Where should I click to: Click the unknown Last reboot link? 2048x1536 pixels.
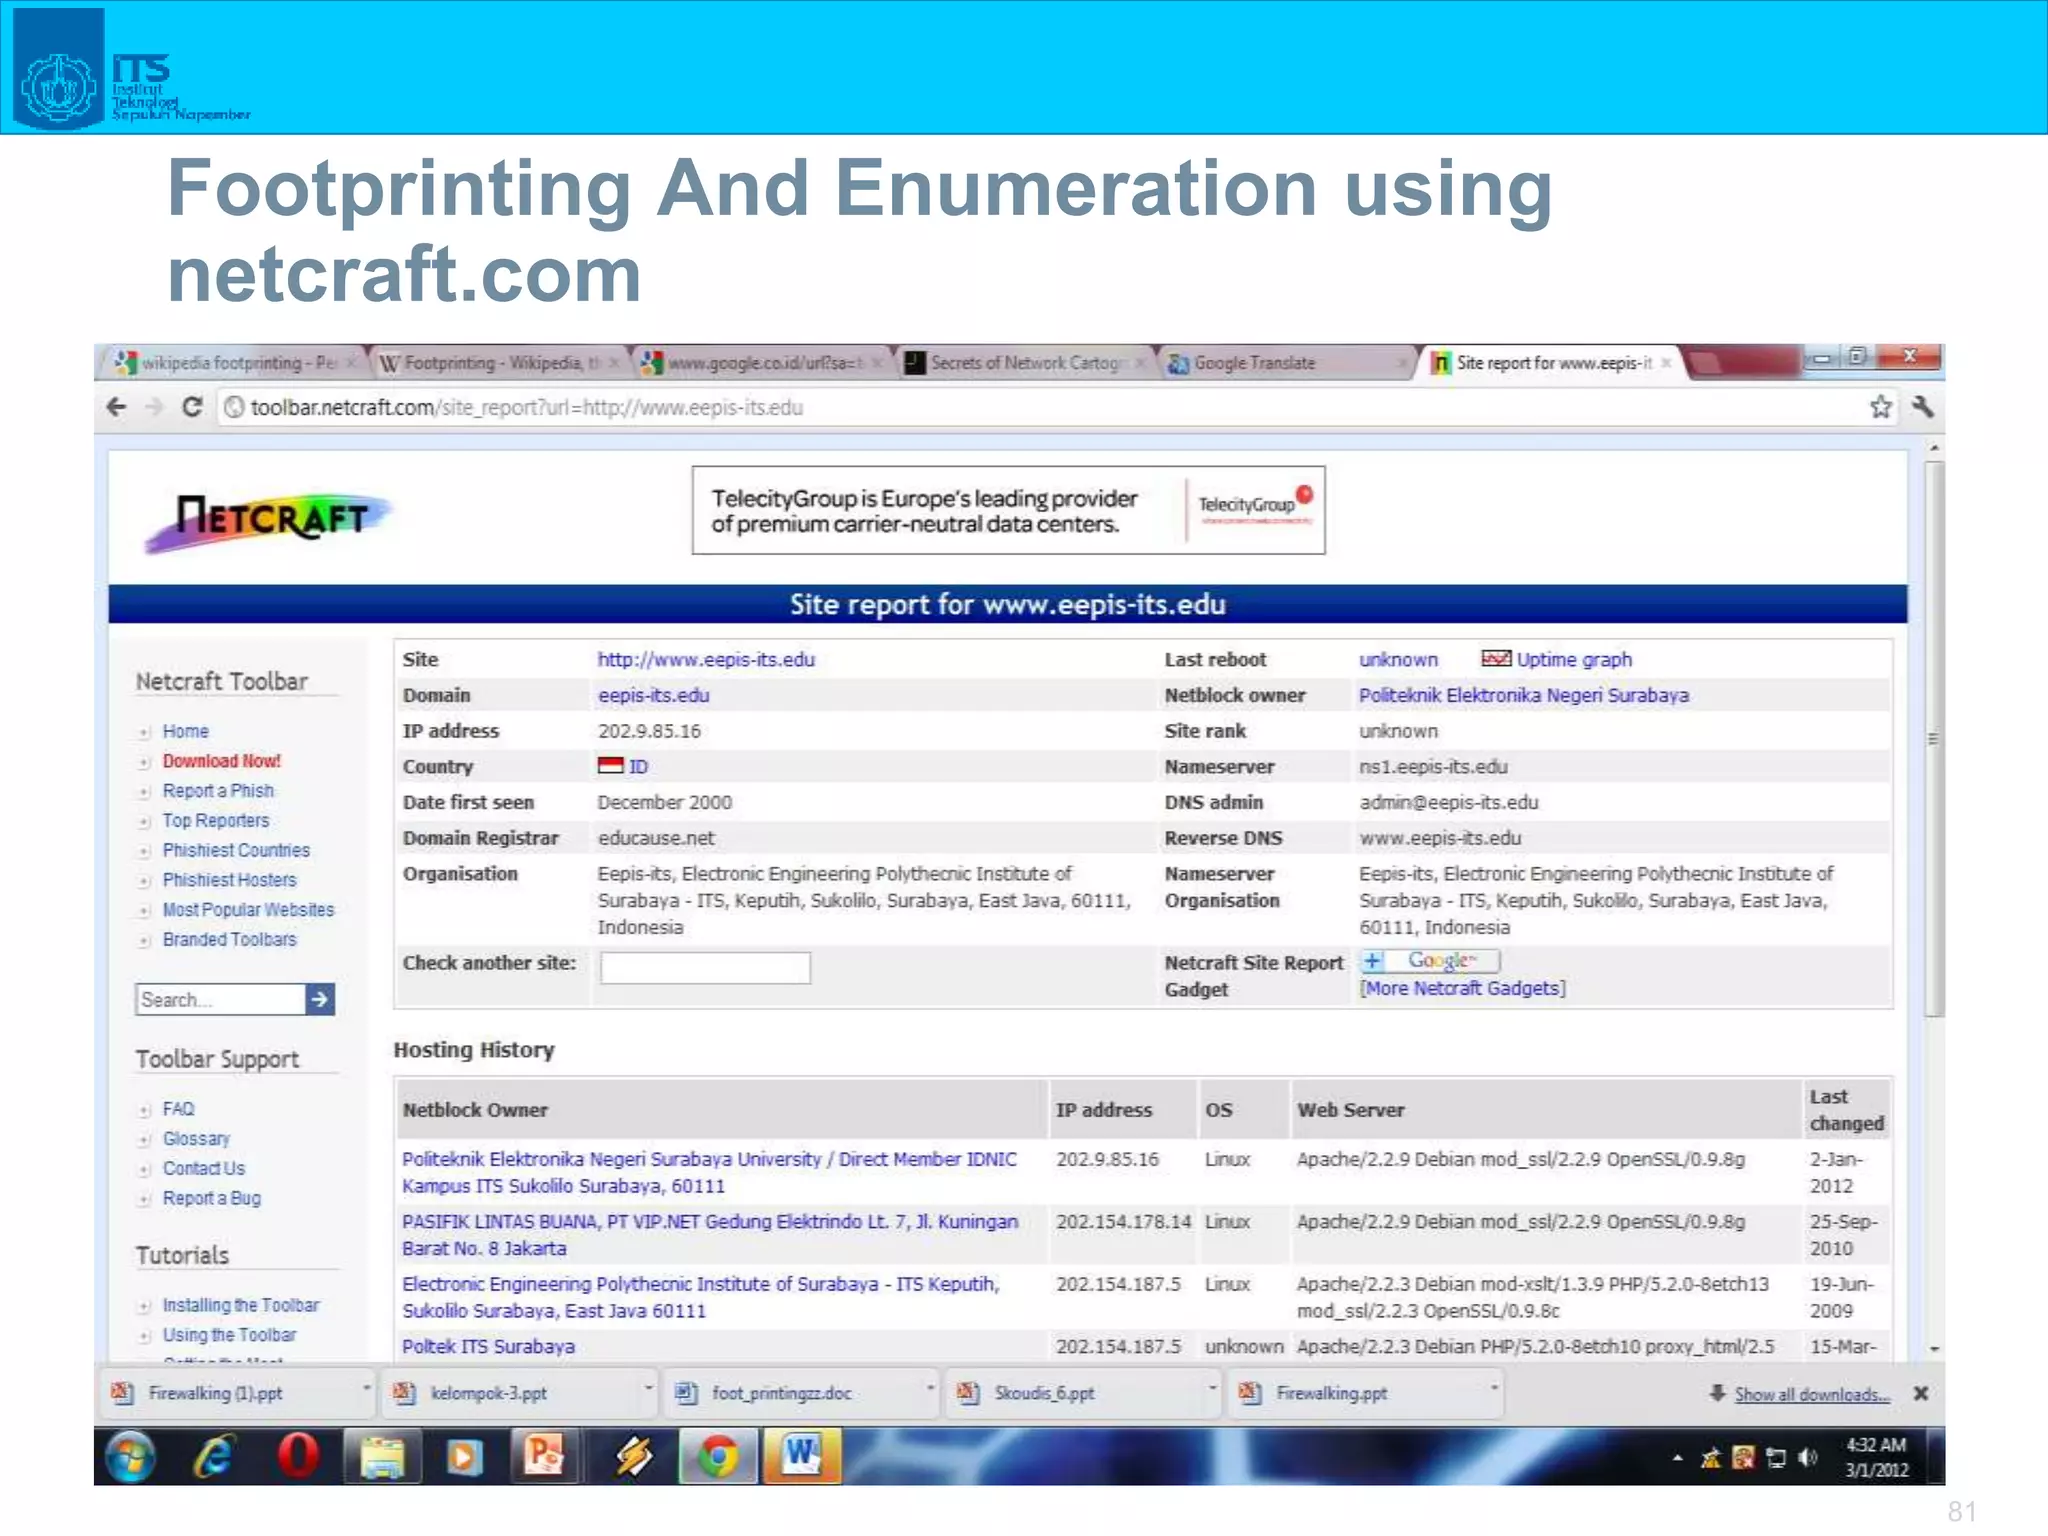1398,659
